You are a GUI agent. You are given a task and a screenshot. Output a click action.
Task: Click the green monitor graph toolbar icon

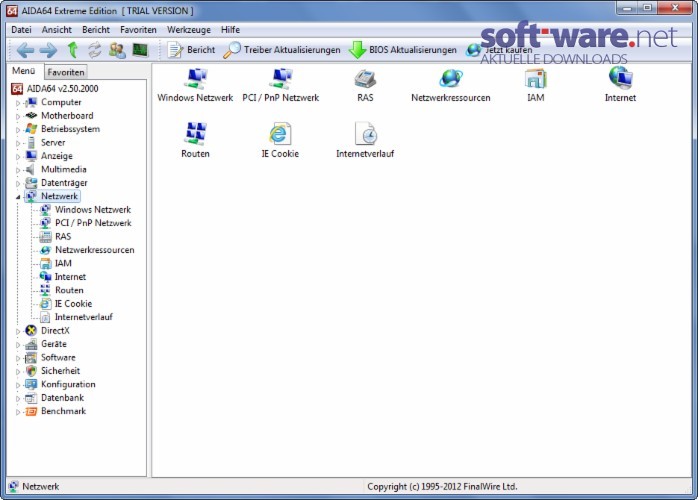[x=140, y=50]
